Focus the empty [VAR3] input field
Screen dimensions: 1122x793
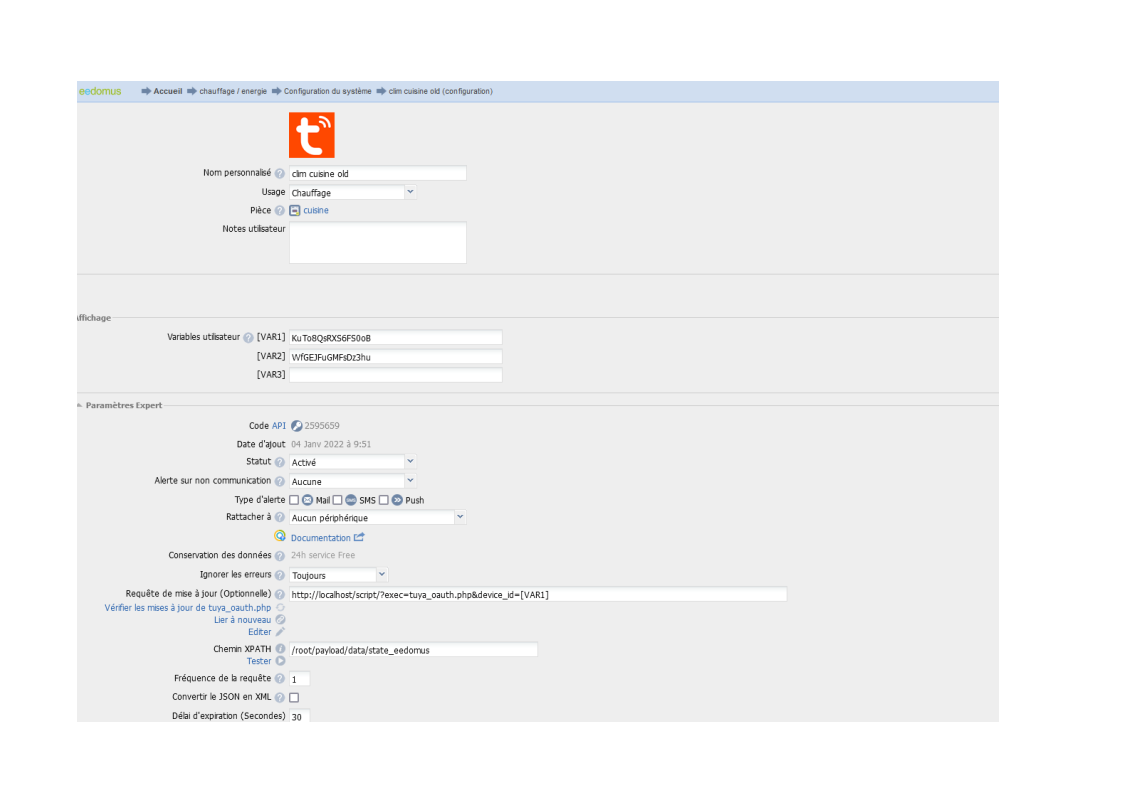point(396,375)
